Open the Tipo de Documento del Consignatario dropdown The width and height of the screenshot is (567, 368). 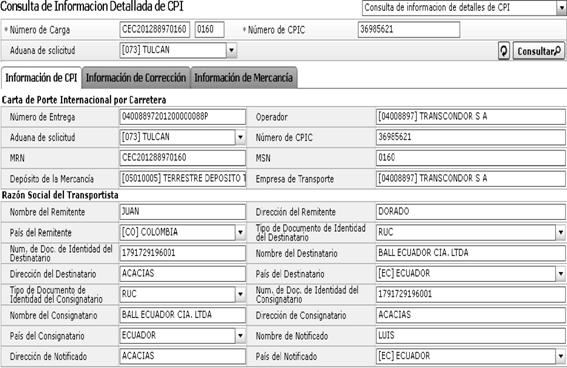click(240, 294)
